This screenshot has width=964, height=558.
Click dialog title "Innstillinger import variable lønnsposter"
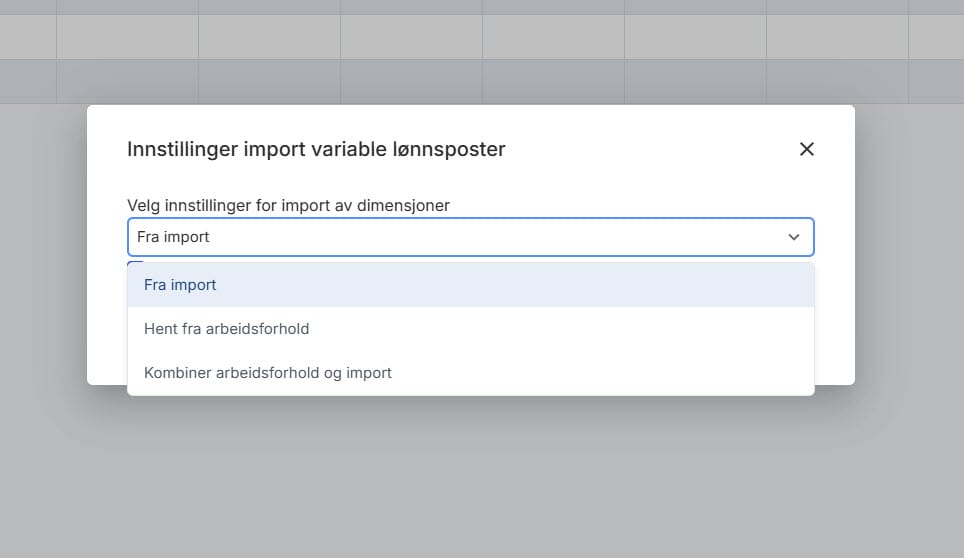[x=316, y=149]
